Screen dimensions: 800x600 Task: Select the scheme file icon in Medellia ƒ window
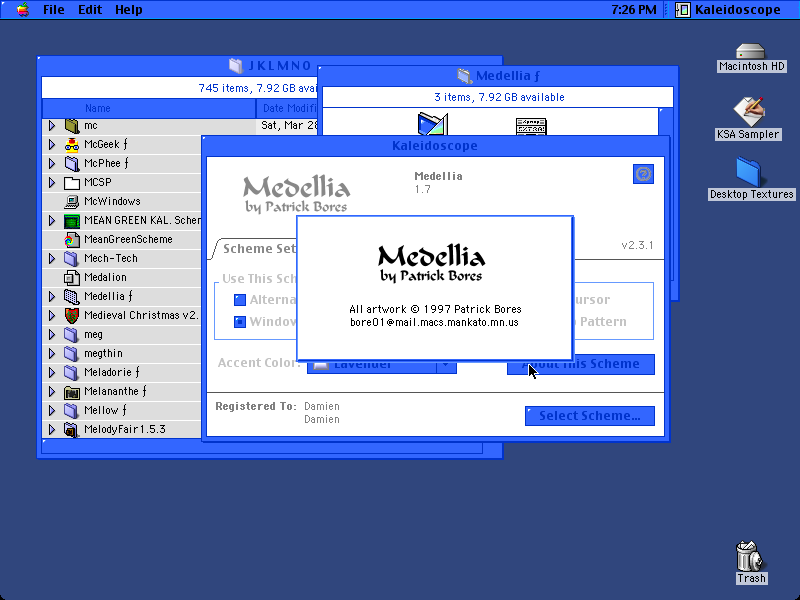433,123
